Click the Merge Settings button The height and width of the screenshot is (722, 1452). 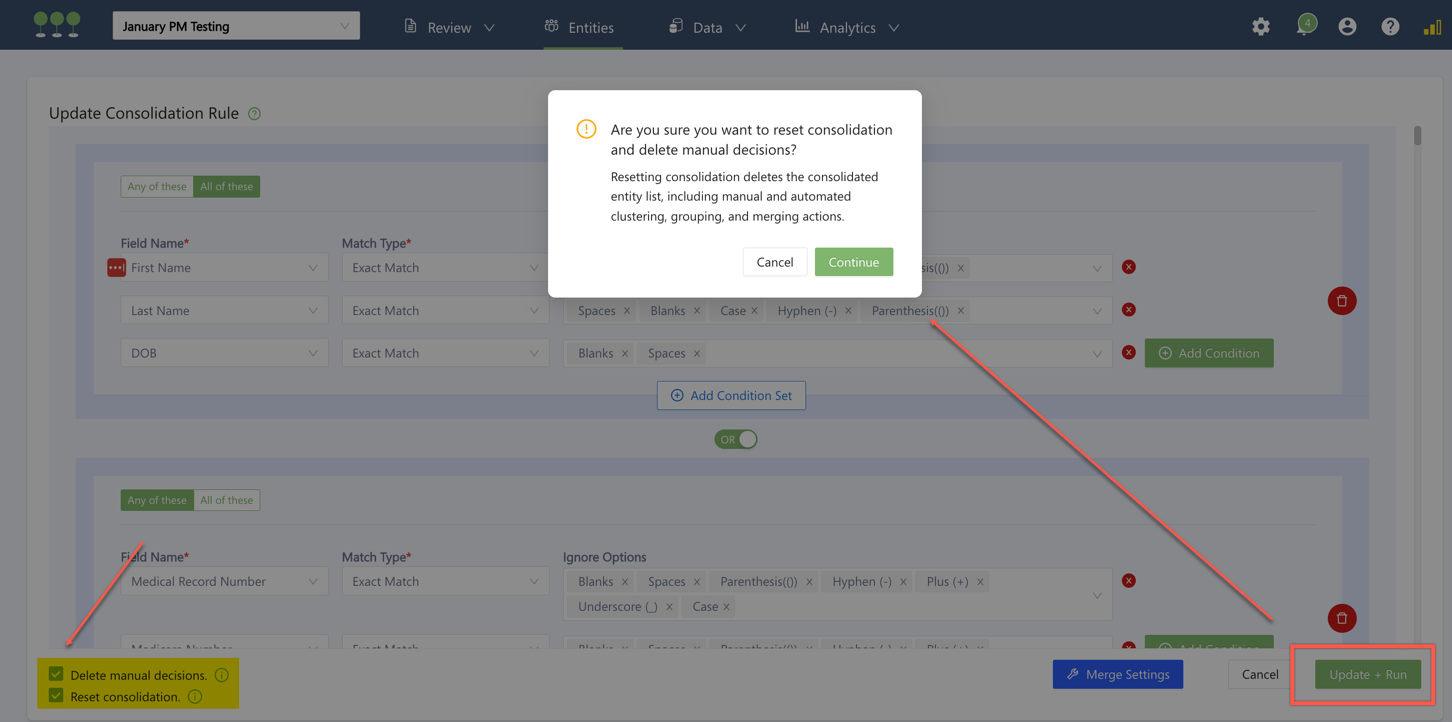(x=1117, y=675)
